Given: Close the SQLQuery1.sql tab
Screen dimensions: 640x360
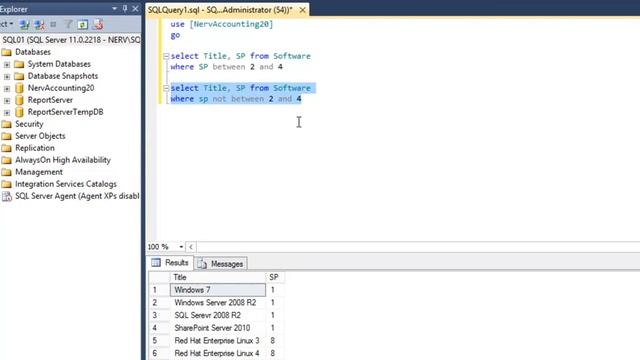Looking at the screenshot, I should 302,10.
